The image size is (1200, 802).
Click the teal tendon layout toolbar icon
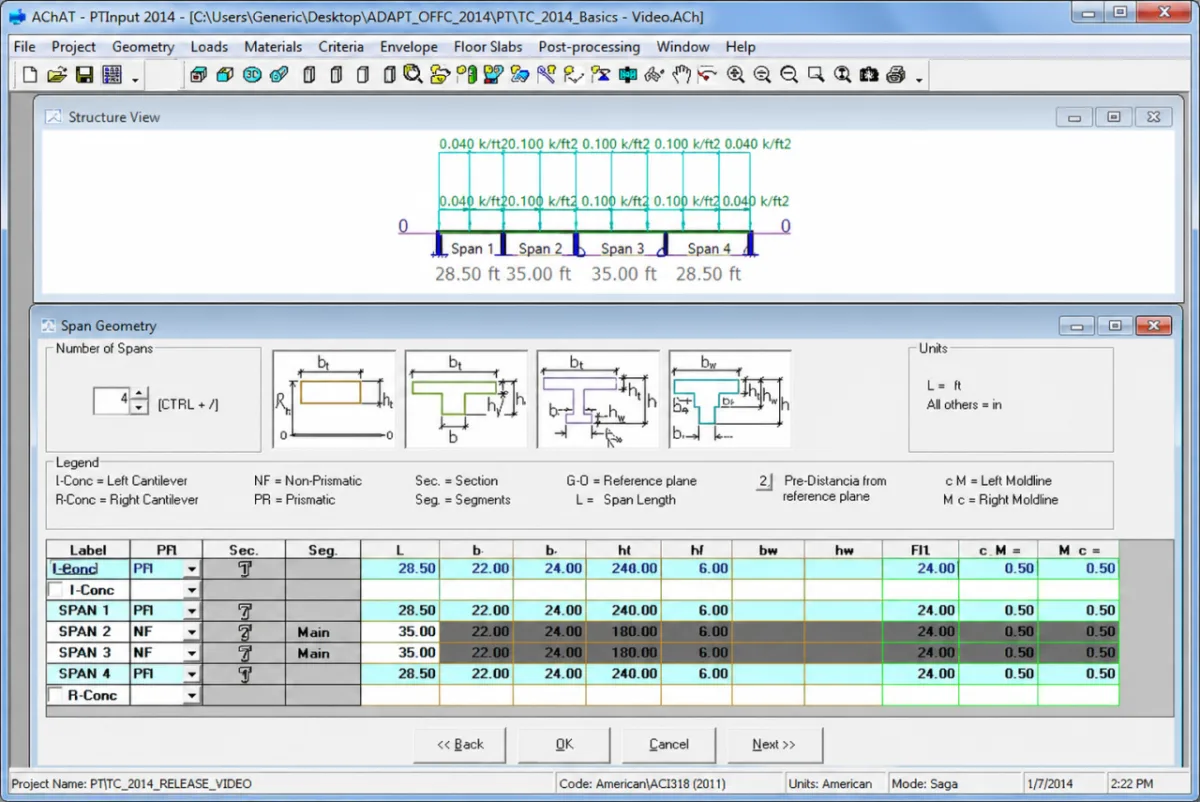(x=627, y=75)
